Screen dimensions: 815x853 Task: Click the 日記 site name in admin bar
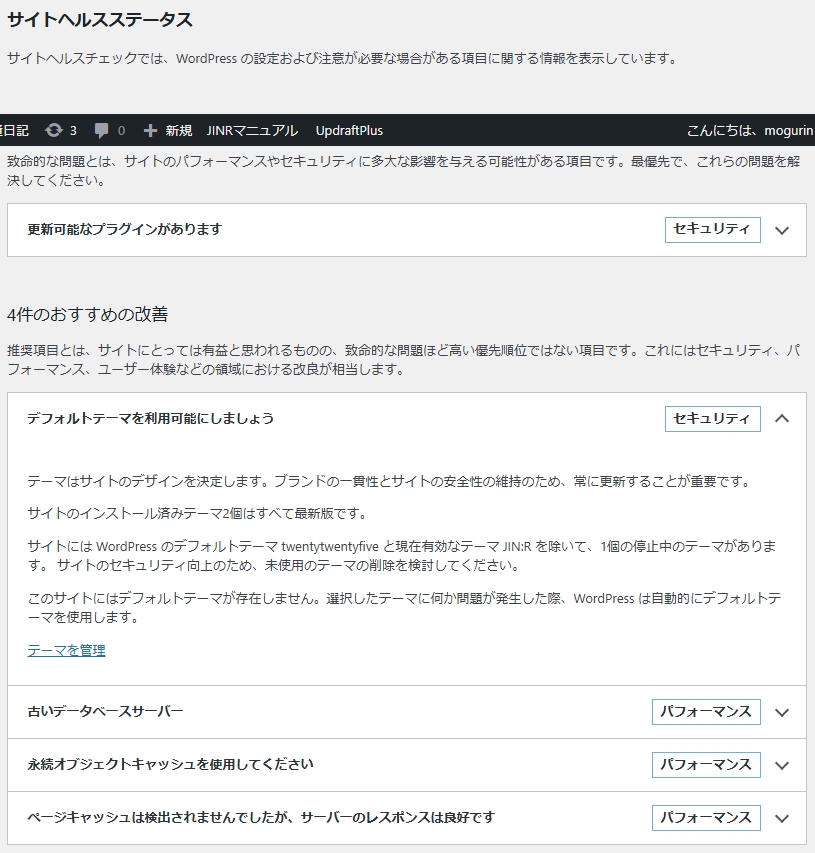click(x=15, y=130)
